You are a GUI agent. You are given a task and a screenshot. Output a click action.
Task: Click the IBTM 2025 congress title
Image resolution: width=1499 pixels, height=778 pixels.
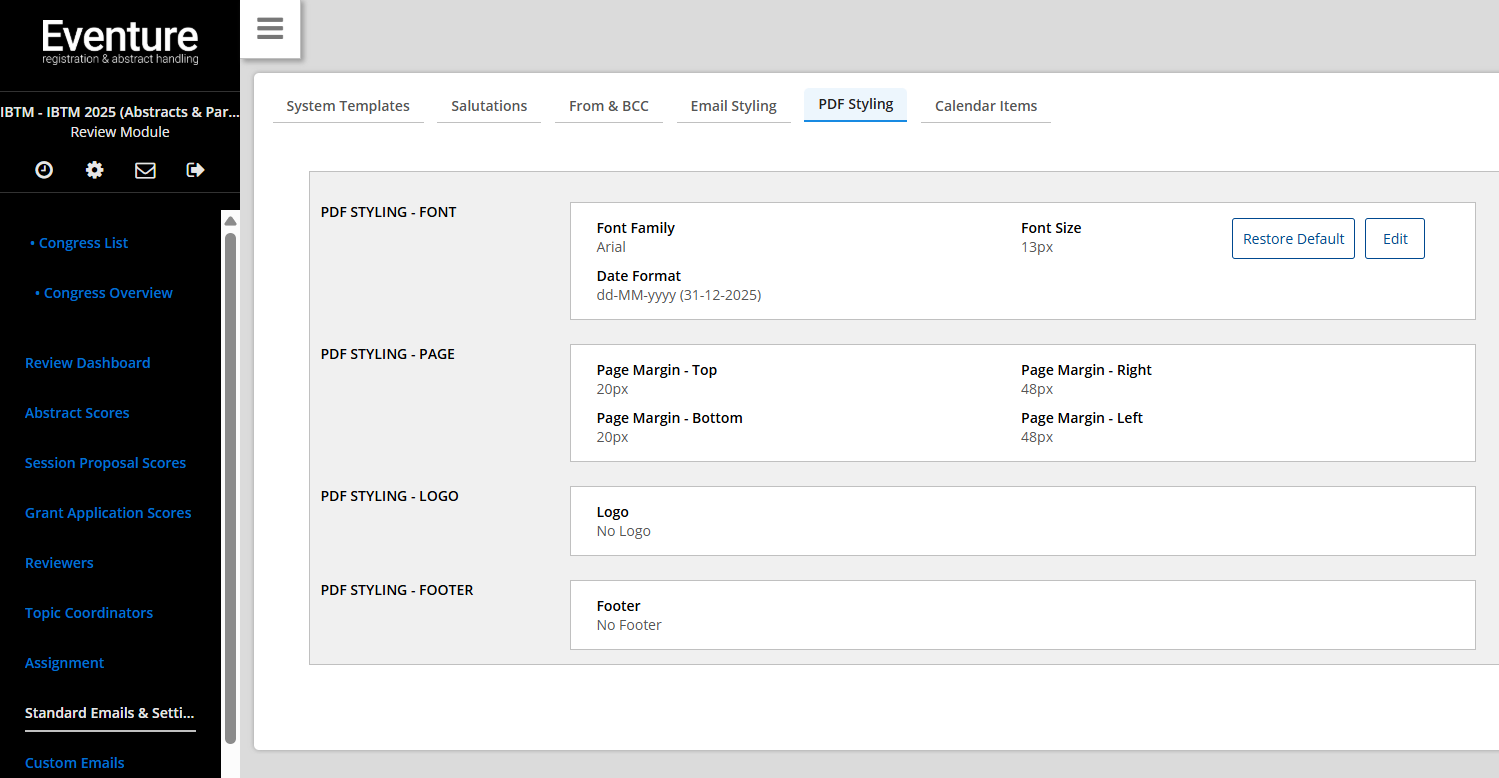tap(120, 112)
